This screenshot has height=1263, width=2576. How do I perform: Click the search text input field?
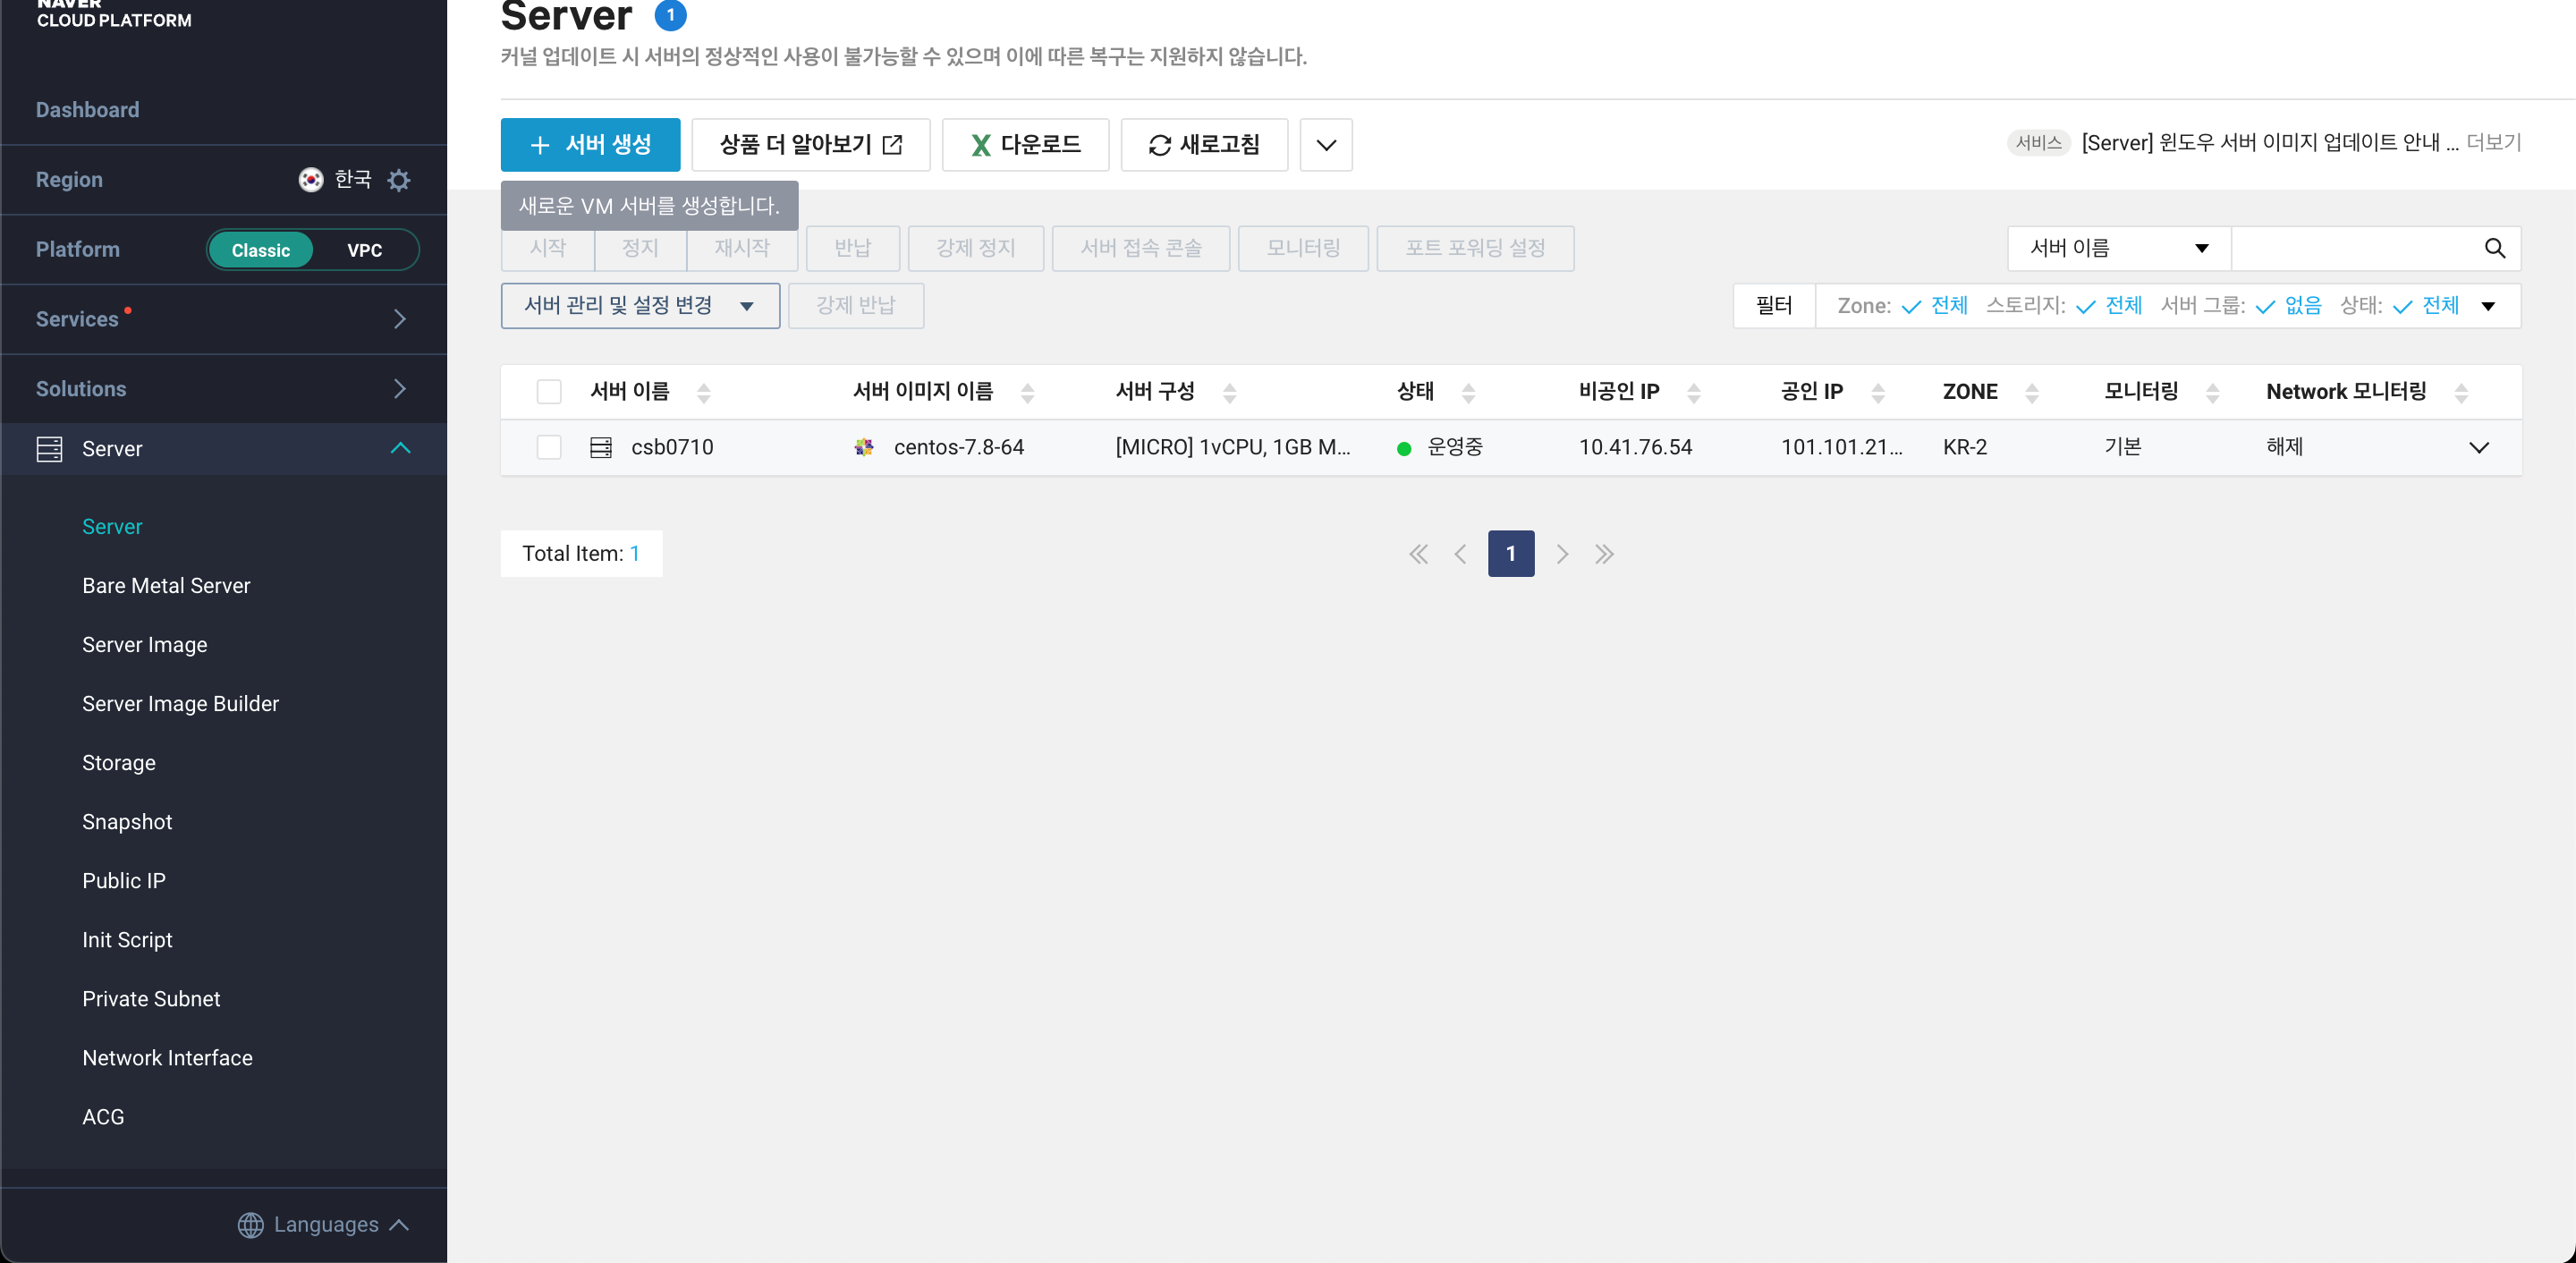[x=2354, y=248]
